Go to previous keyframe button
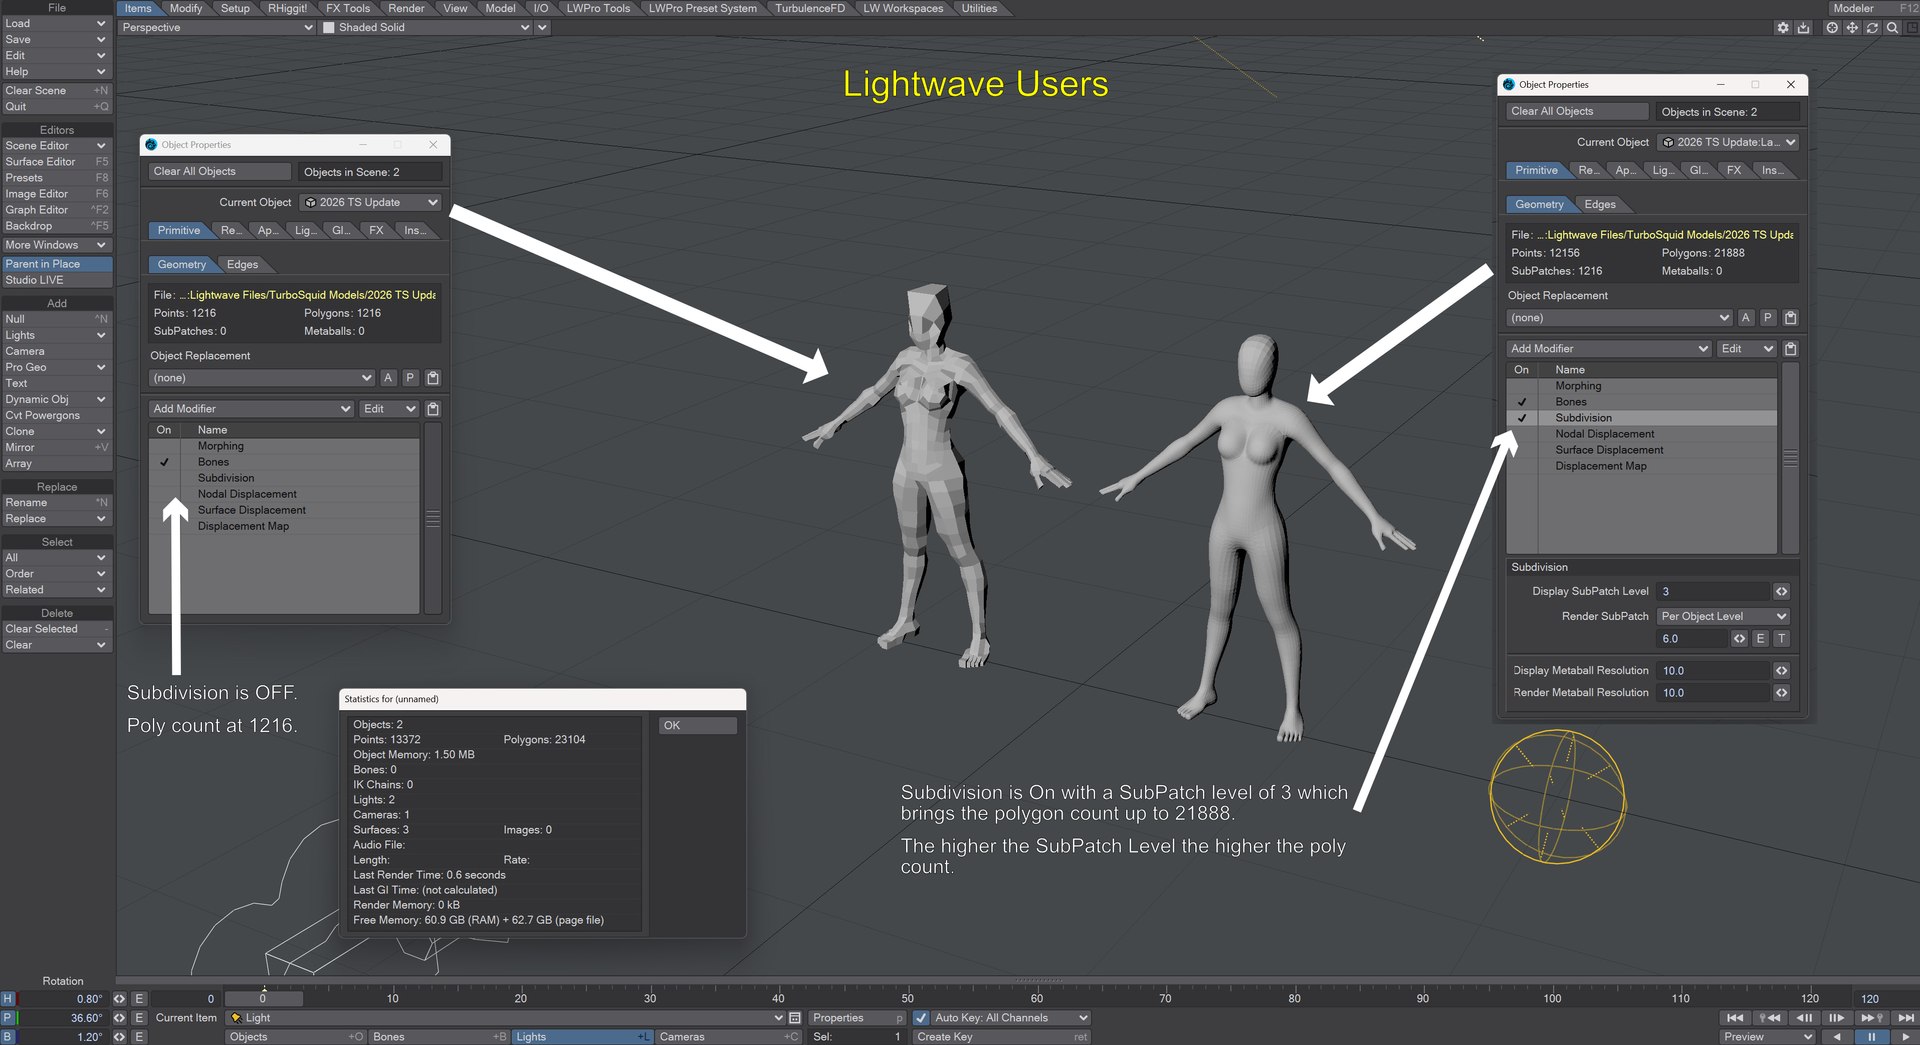The width and height of the screenshot is (1920, 1045). click(1770, 1018)
